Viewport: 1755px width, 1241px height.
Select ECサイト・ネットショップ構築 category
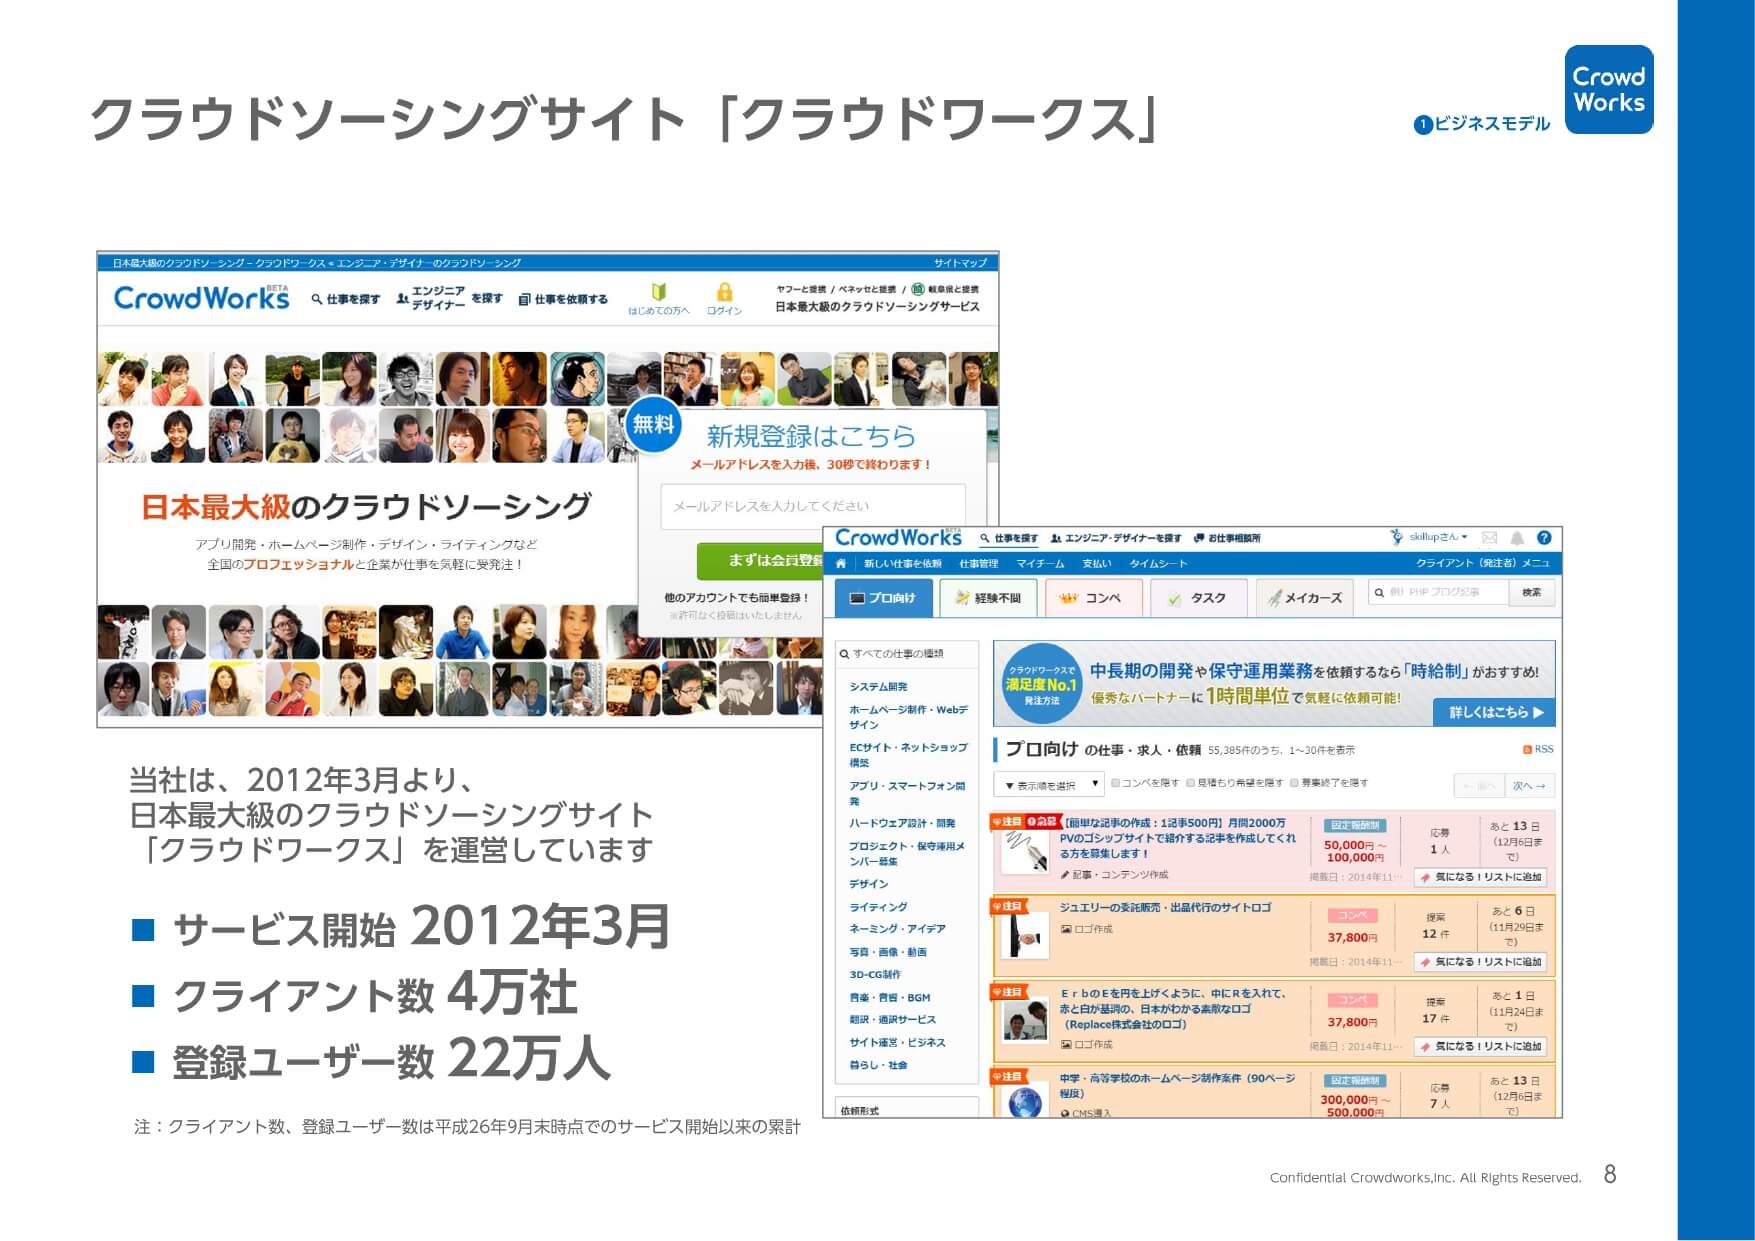(908, 754)
